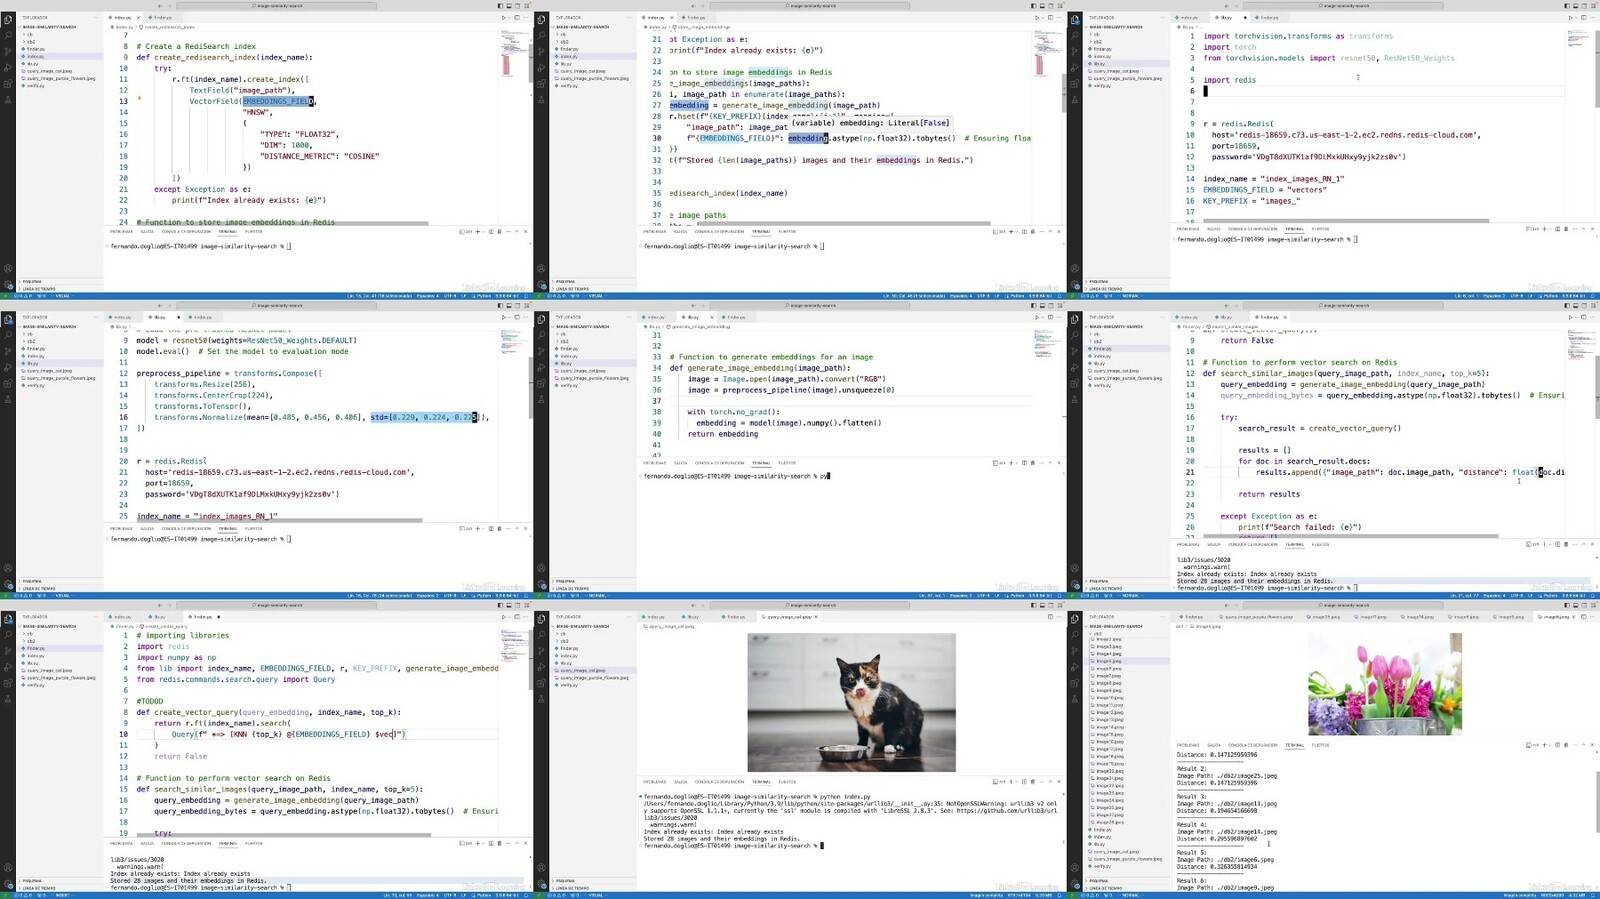The height and width of the screenshot is (899, 1600).
Task: Open Extensions icon in tulips image window
Action: 1075,683
